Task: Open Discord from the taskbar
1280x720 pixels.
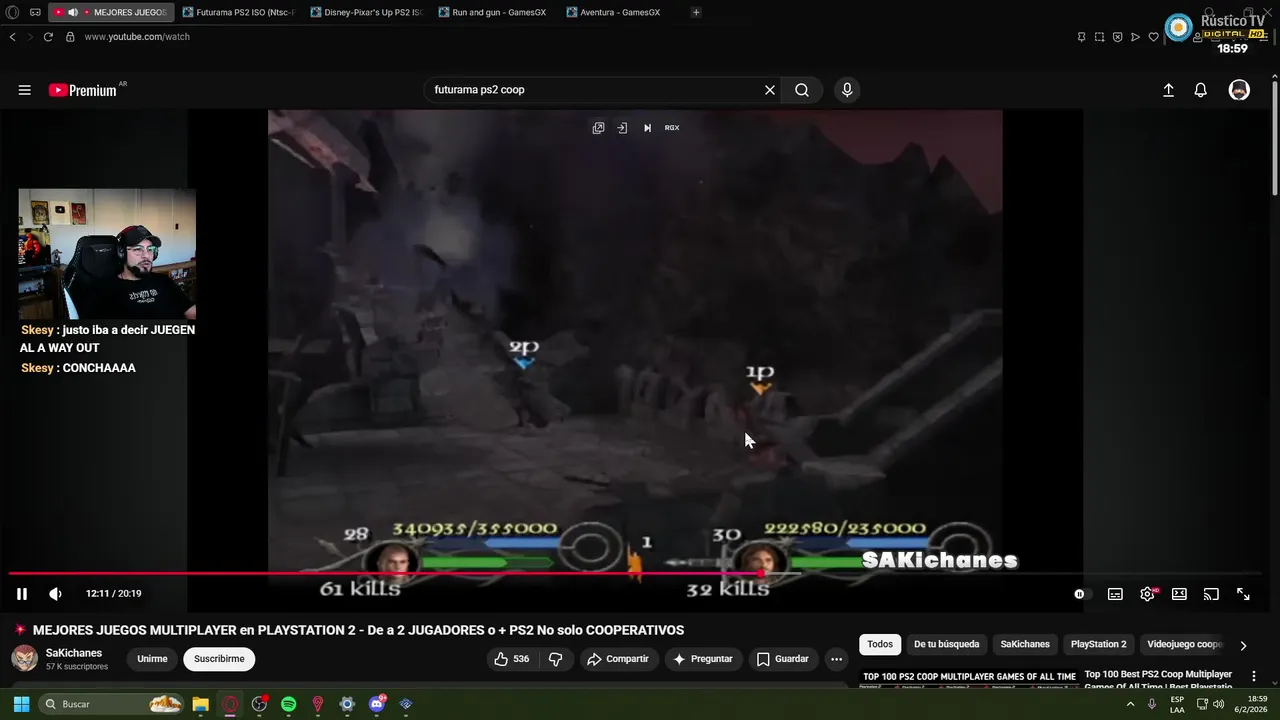Action: click(x=377, y=704)
